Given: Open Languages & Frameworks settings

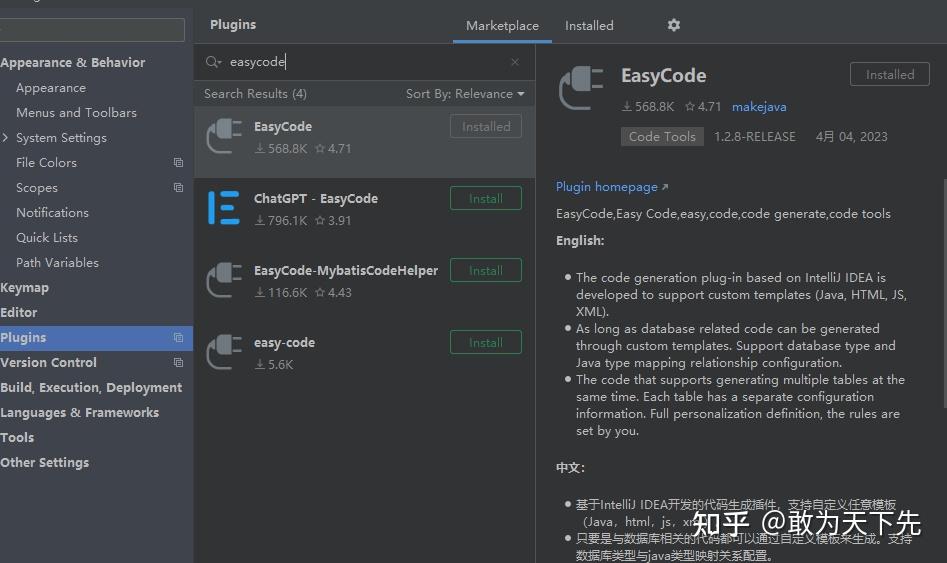Looking at the screenshot, I should pos(80,413).
